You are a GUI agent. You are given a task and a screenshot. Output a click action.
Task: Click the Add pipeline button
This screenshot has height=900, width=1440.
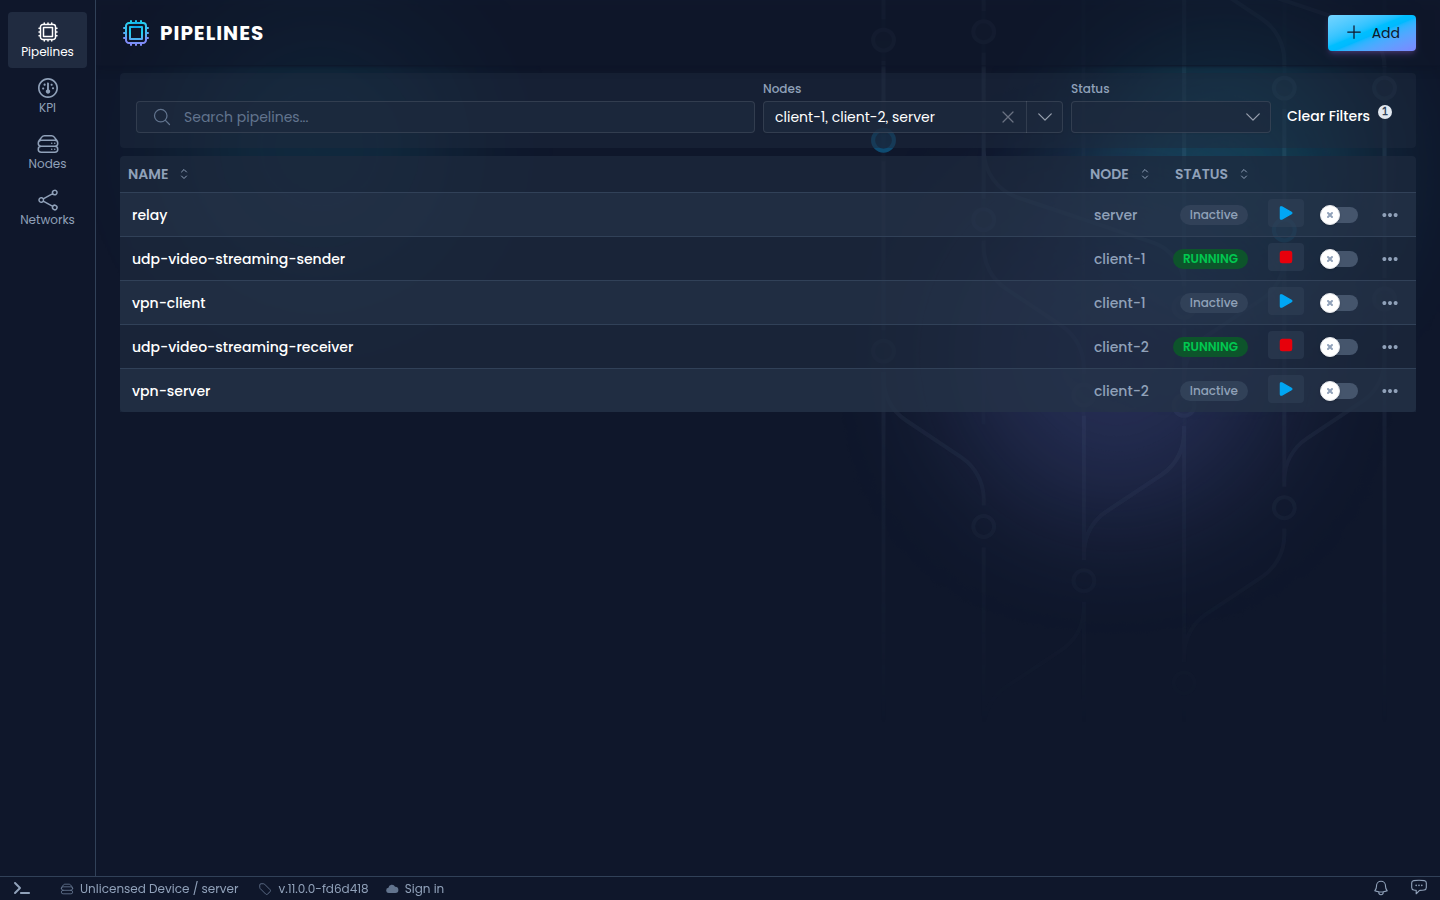1371,33
